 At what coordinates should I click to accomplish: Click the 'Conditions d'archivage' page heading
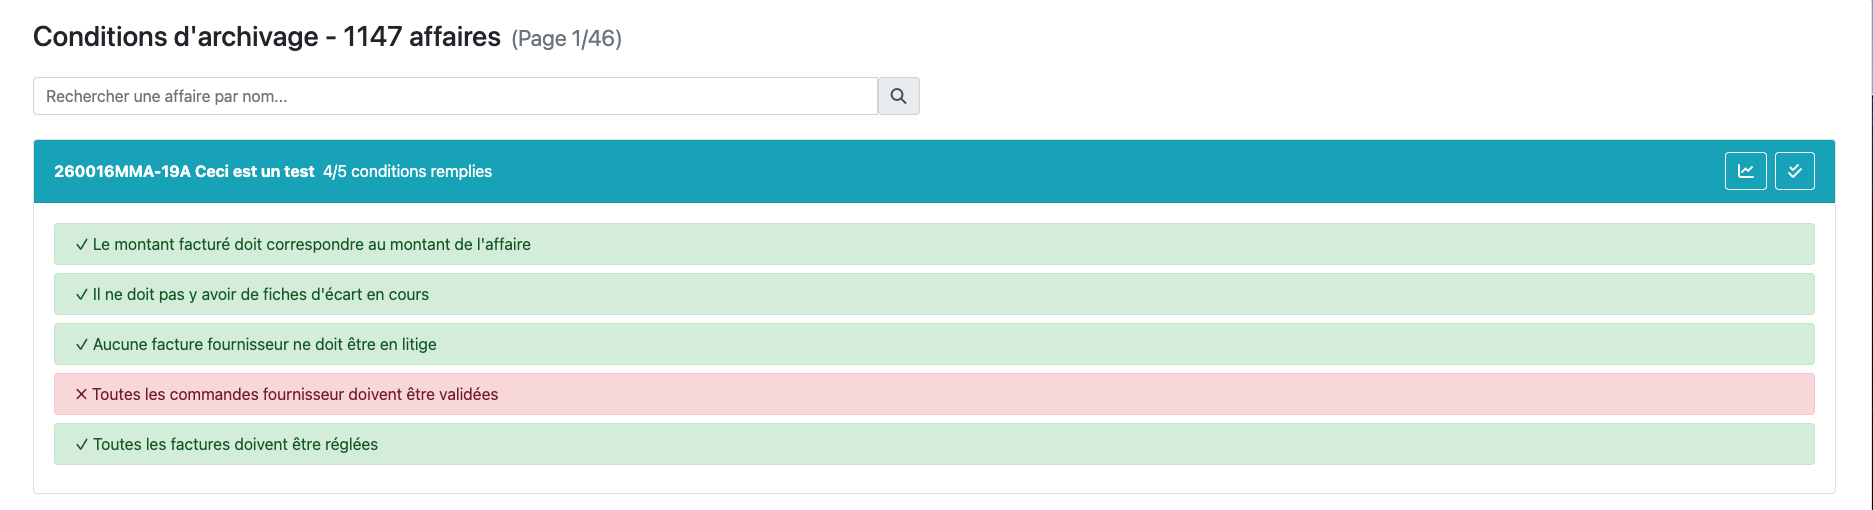point(175,37)
